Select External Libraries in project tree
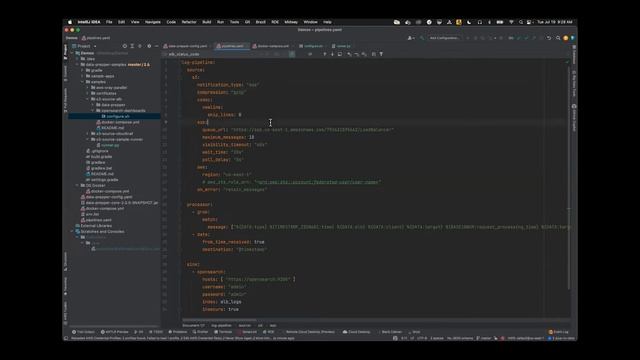Screen dimensions: 640x360 [96, 226]
